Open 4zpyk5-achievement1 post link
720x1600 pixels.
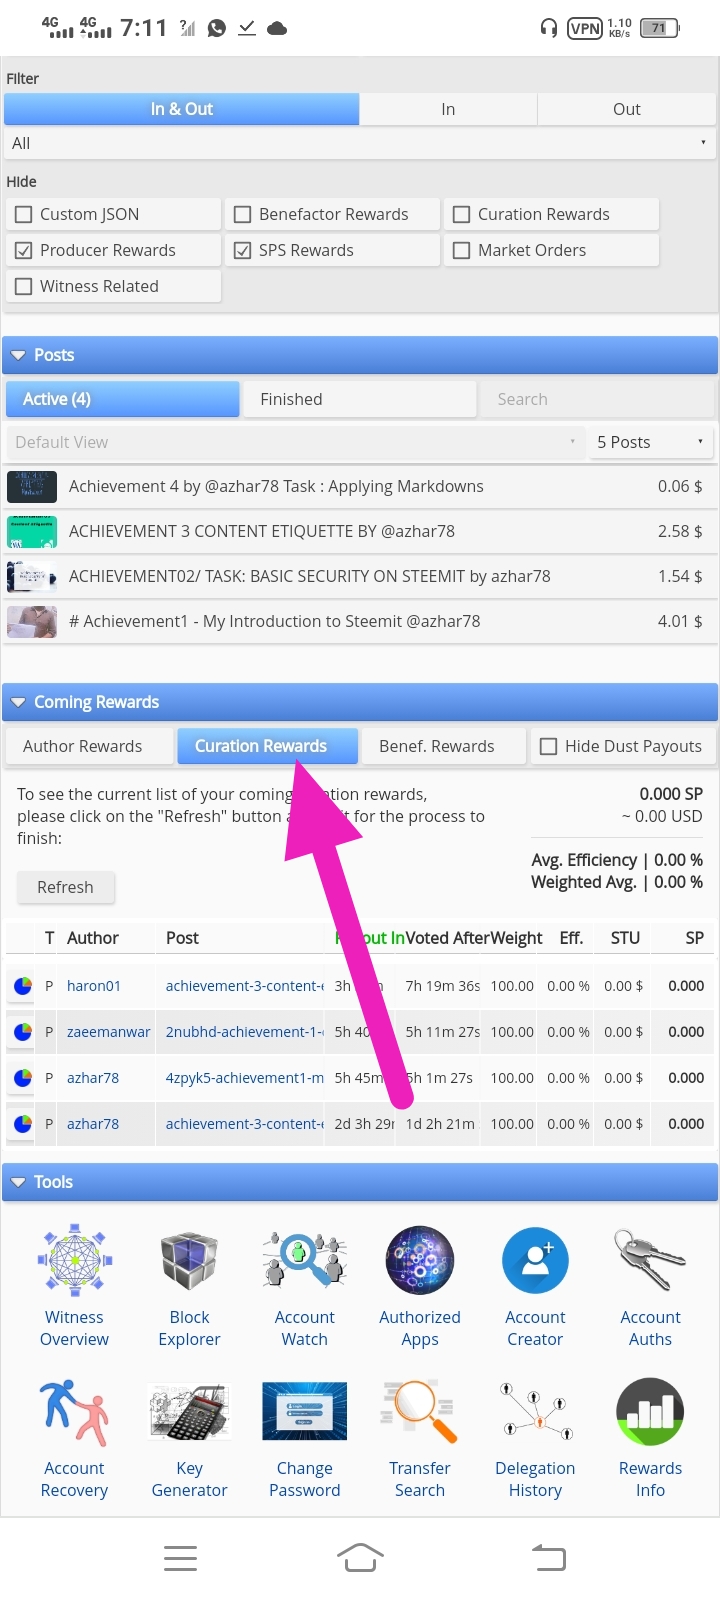[x=245, y=1078]
